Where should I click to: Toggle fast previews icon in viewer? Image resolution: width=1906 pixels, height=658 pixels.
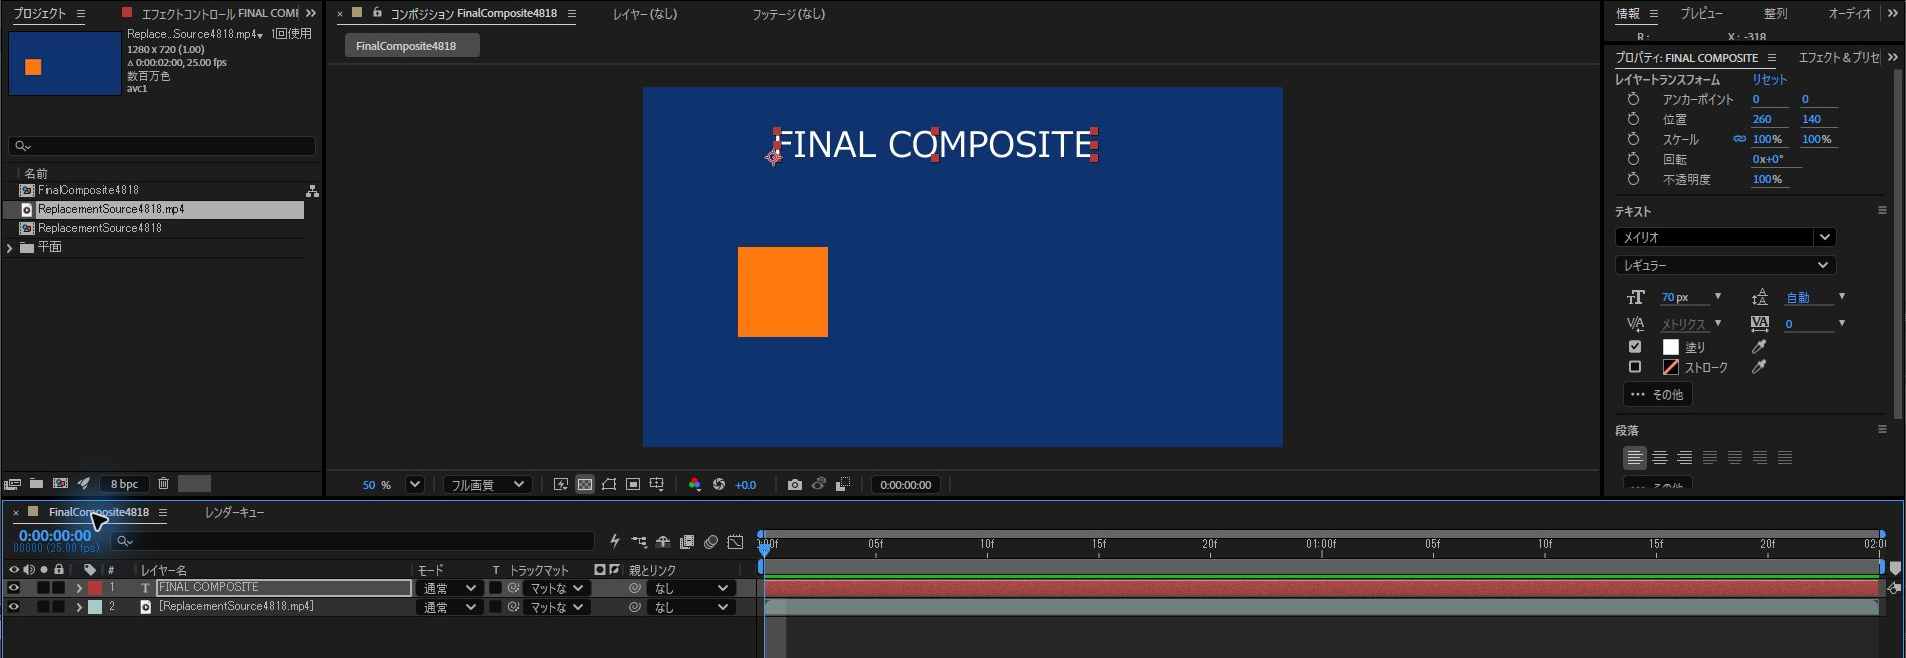point(561,485)
